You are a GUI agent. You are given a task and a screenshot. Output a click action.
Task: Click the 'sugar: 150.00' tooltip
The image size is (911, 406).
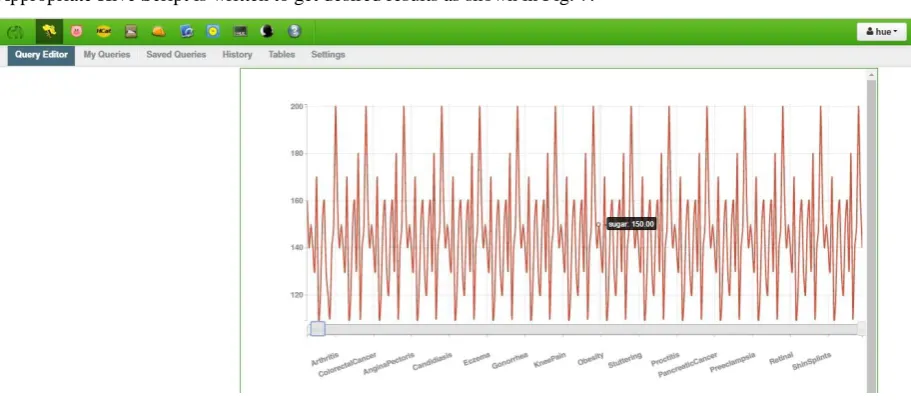(632, 224)
